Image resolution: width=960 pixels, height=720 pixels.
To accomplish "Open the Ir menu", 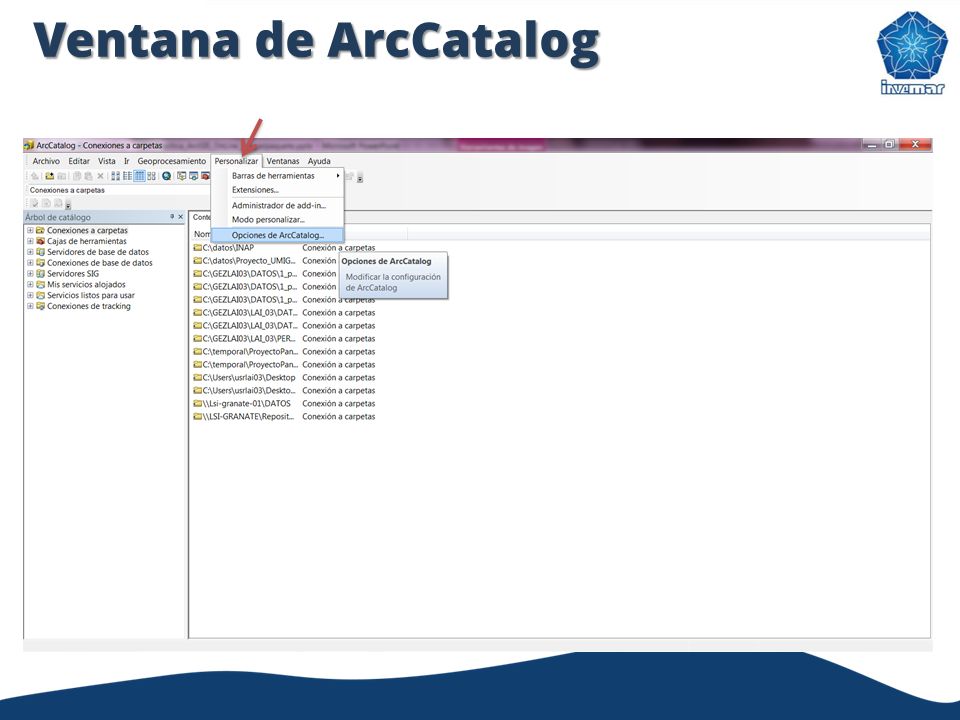I will point(127,161).
